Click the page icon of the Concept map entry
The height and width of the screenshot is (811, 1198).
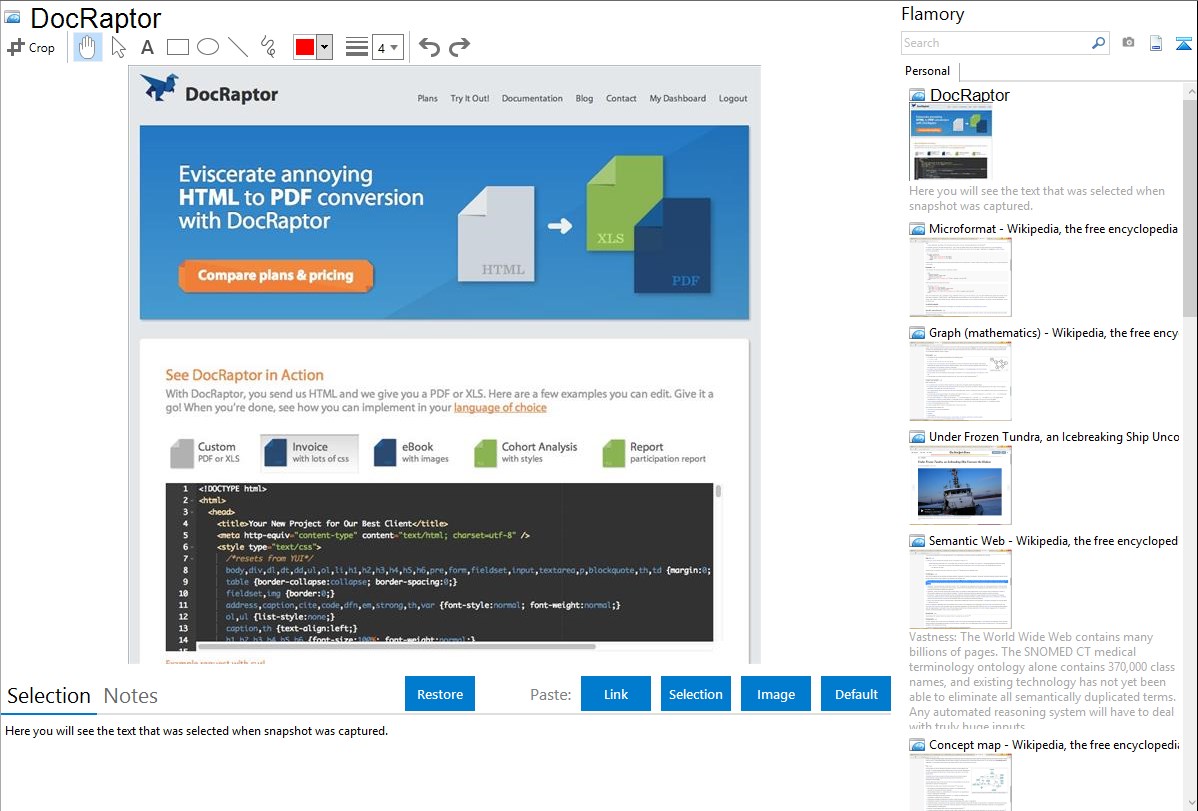point(917,745)
